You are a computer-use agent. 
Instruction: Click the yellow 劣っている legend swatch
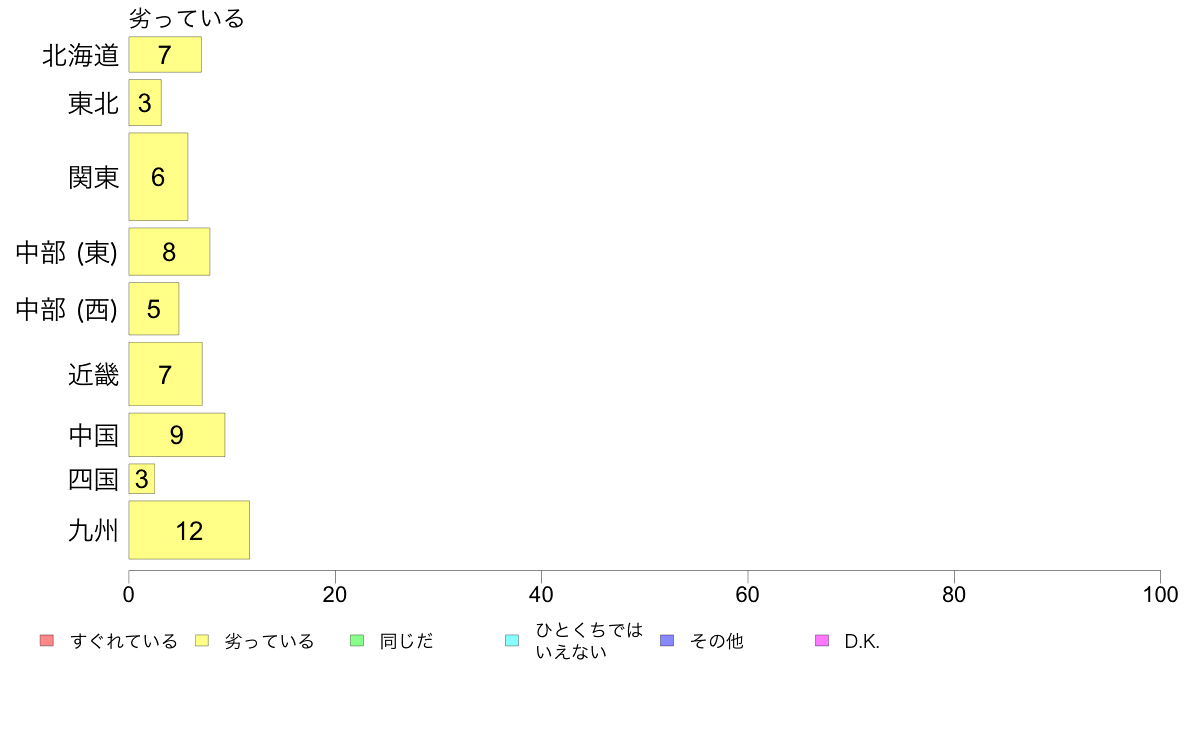[202, 640]
